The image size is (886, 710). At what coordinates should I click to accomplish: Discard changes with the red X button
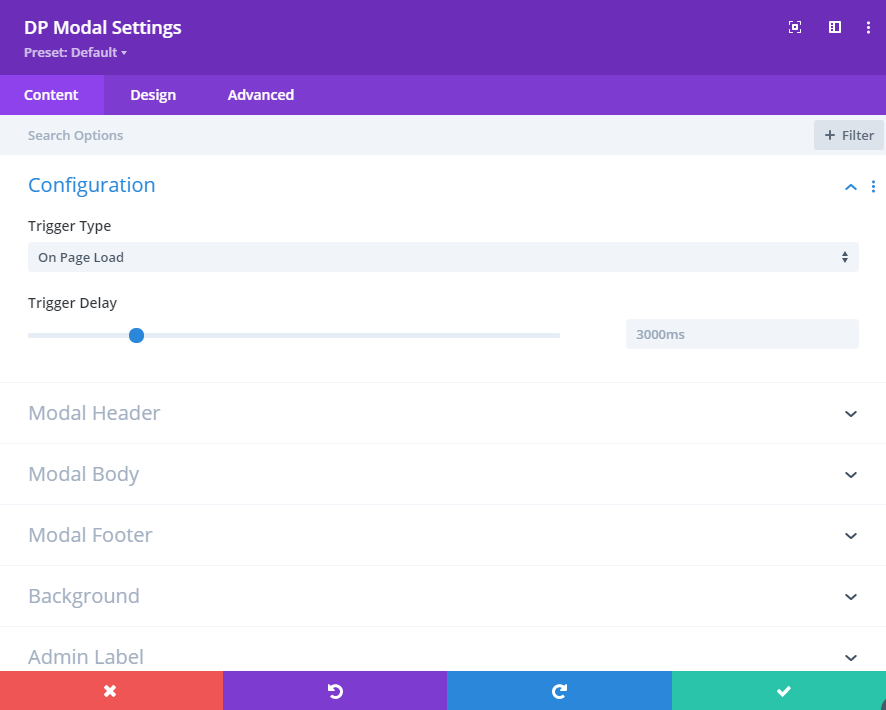point(111,691)
